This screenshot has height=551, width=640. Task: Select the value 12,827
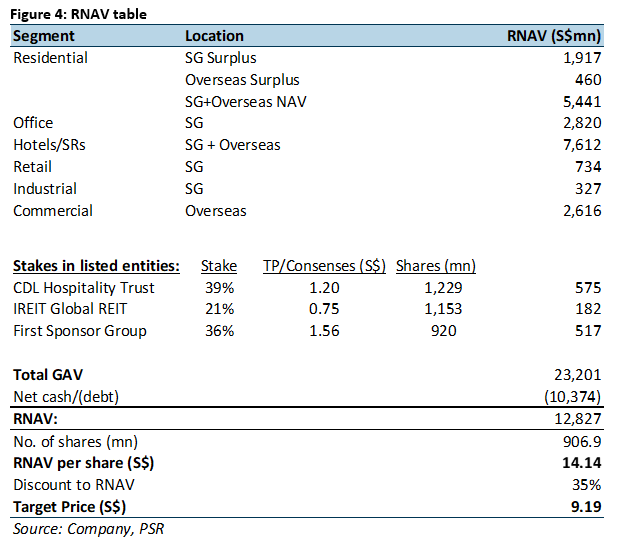578,419
